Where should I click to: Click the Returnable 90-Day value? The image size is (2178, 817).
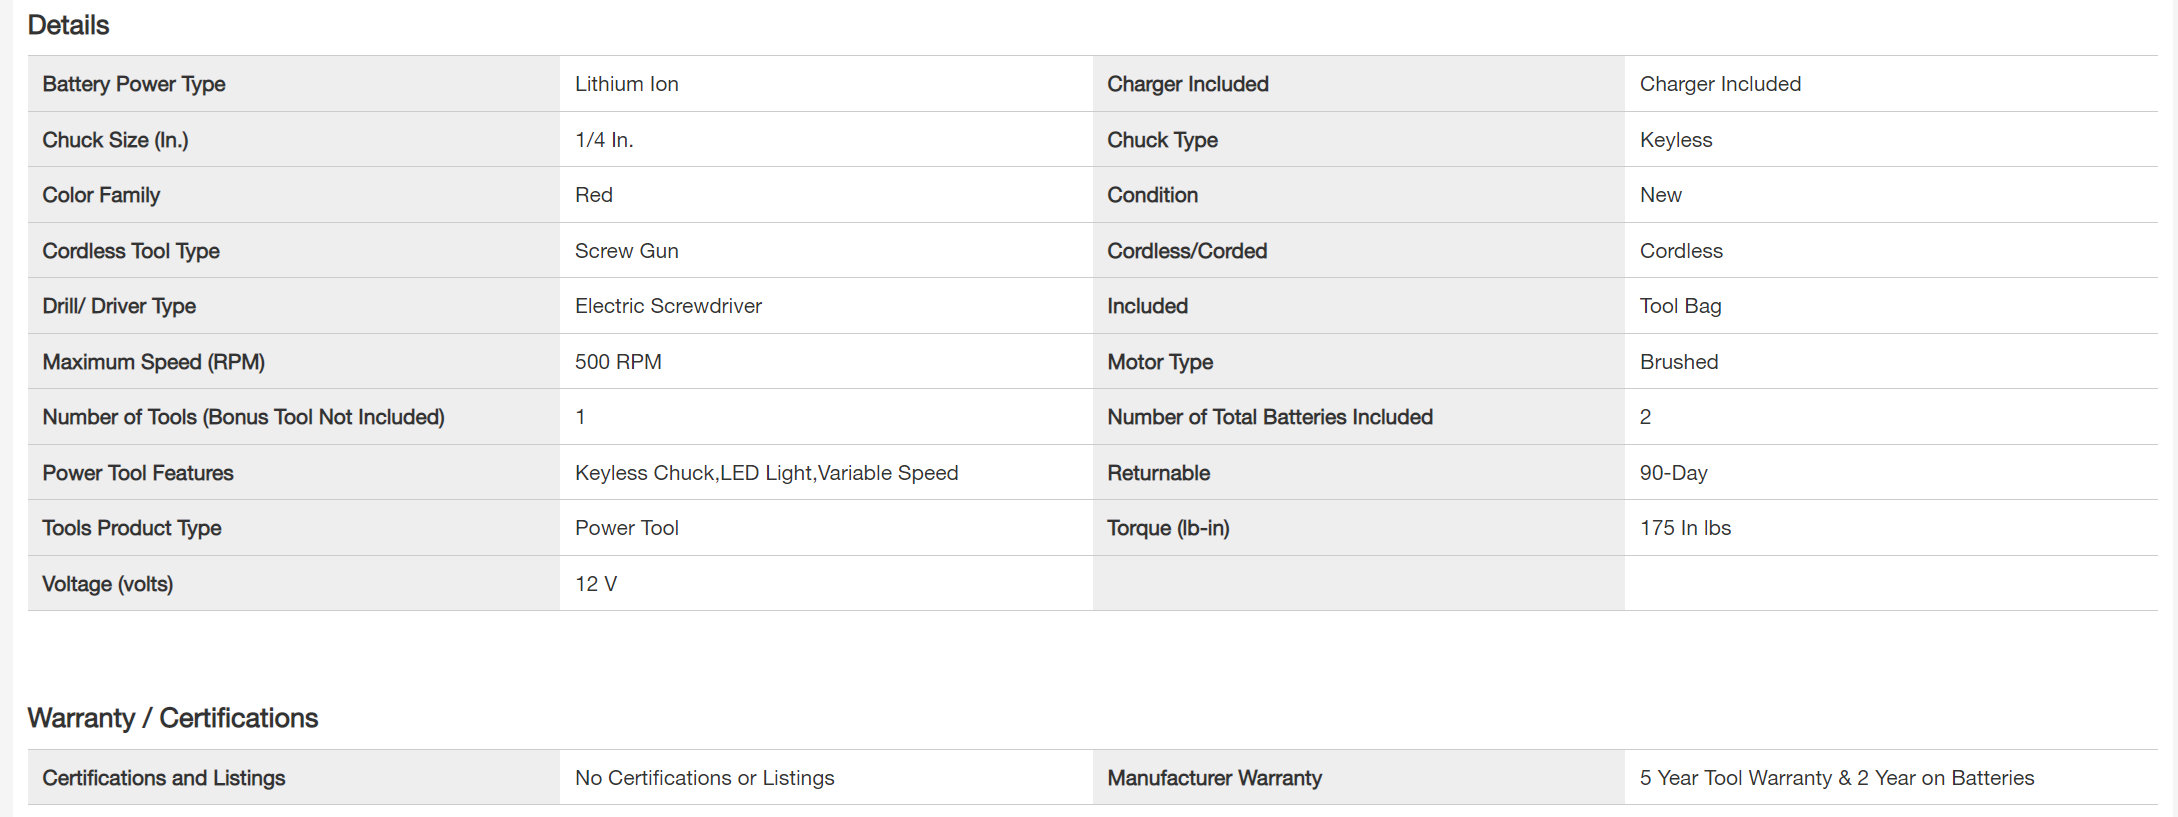click(1673, 473)
